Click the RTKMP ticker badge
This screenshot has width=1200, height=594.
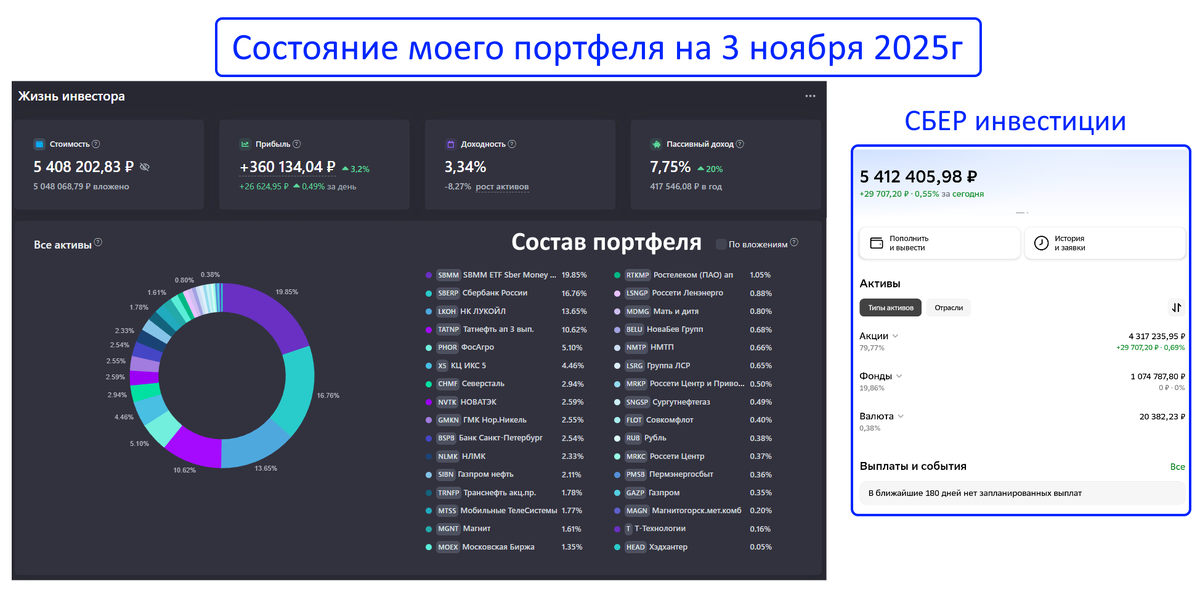(638, 275)
